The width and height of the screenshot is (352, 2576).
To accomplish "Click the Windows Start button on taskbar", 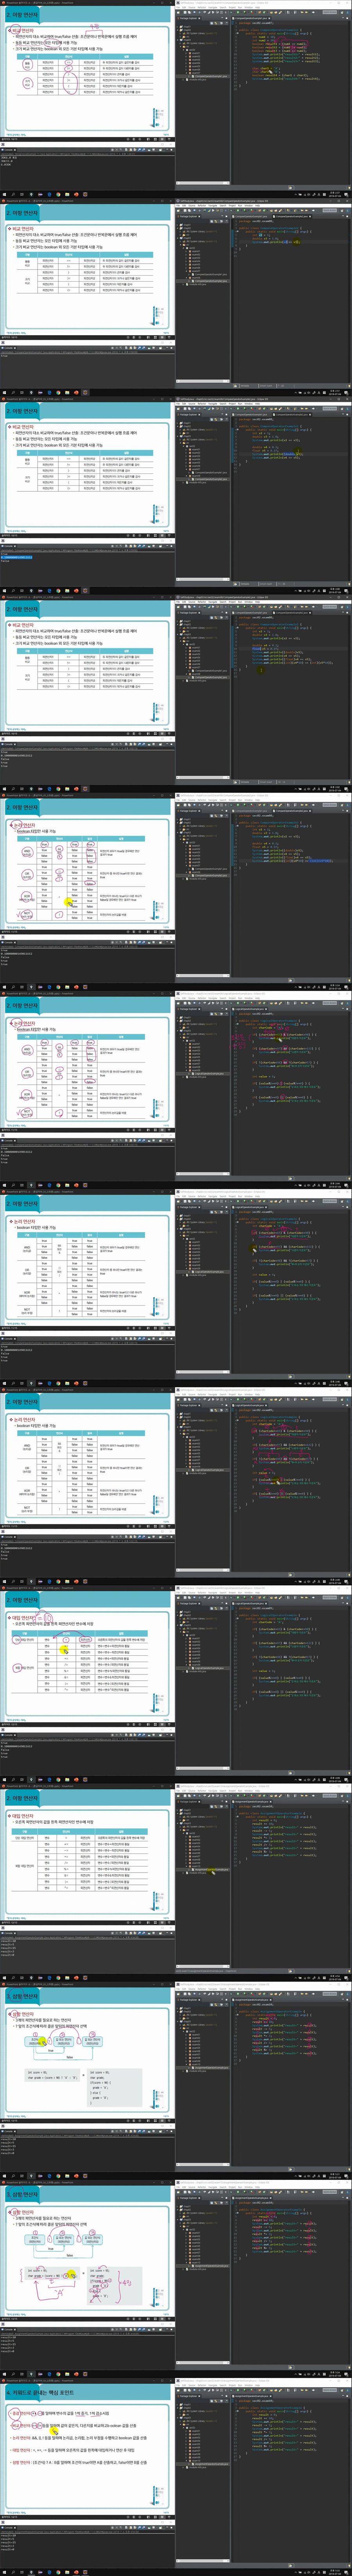I will tap(3, 194).
